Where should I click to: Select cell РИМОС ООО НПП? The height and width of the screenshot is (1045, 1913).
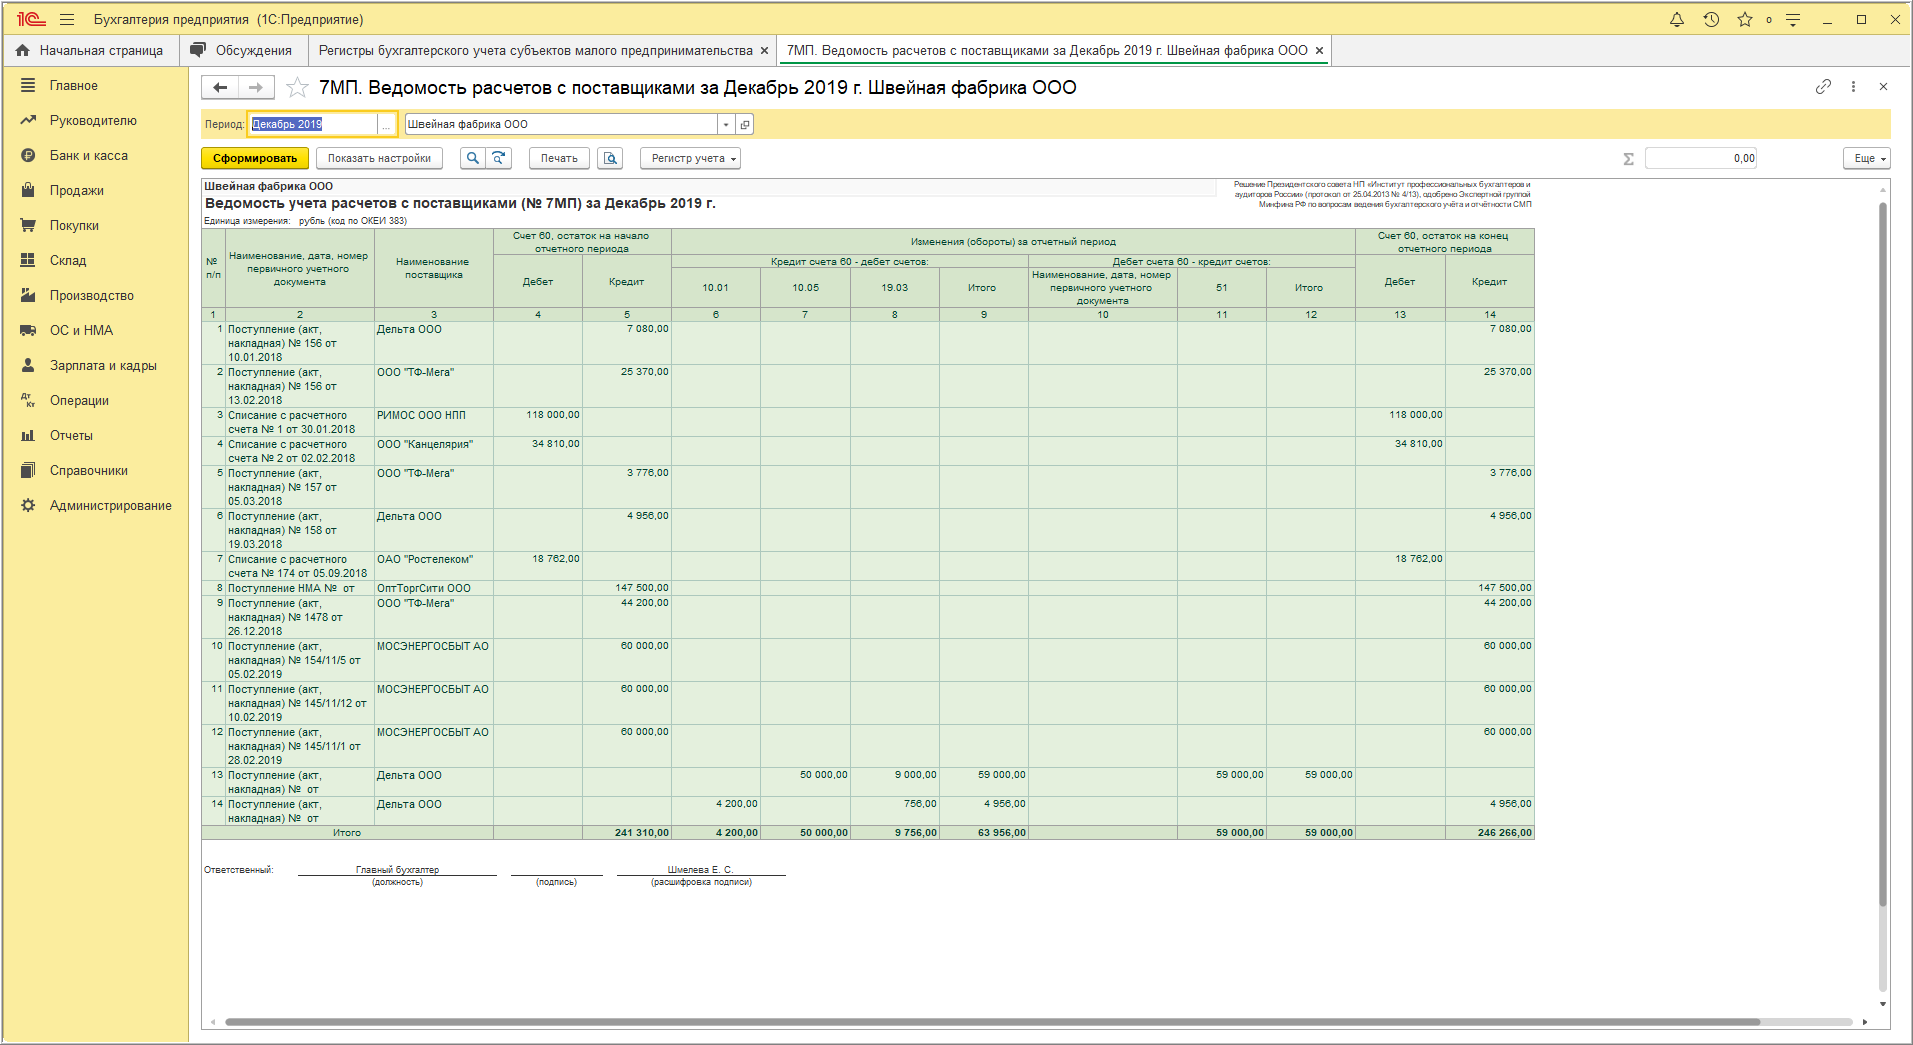pos(434,422)
